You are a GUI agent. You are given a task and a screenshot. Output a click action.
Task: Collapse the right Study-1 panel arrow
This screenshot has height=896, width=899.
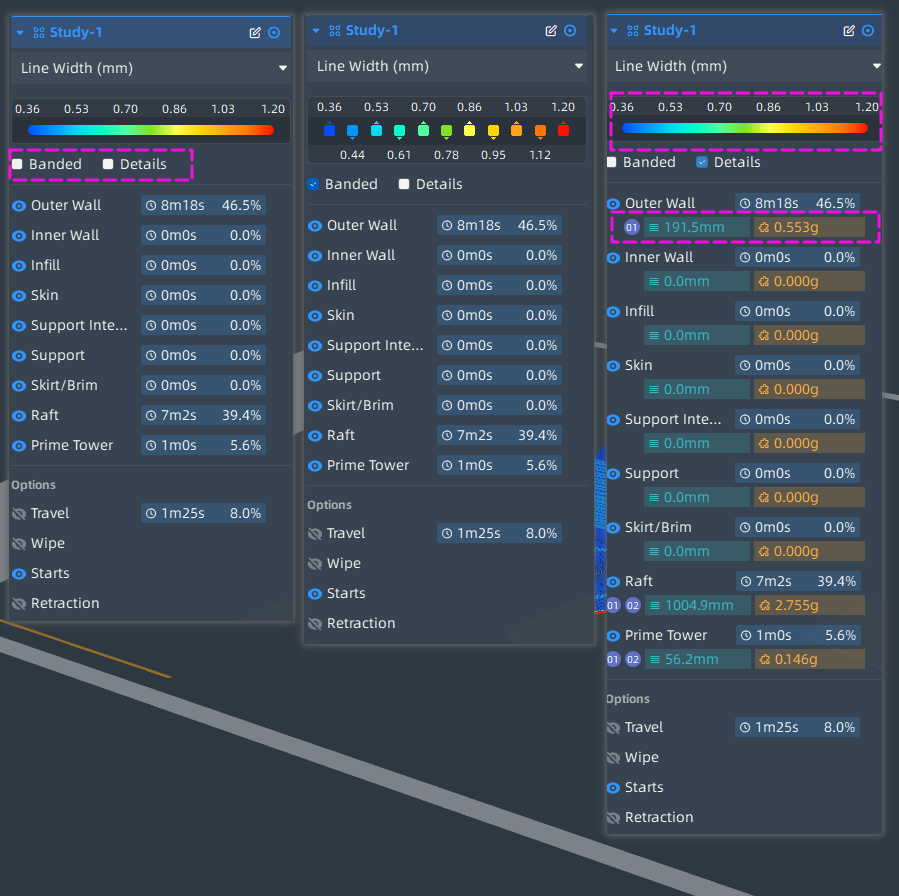[614, 31]
